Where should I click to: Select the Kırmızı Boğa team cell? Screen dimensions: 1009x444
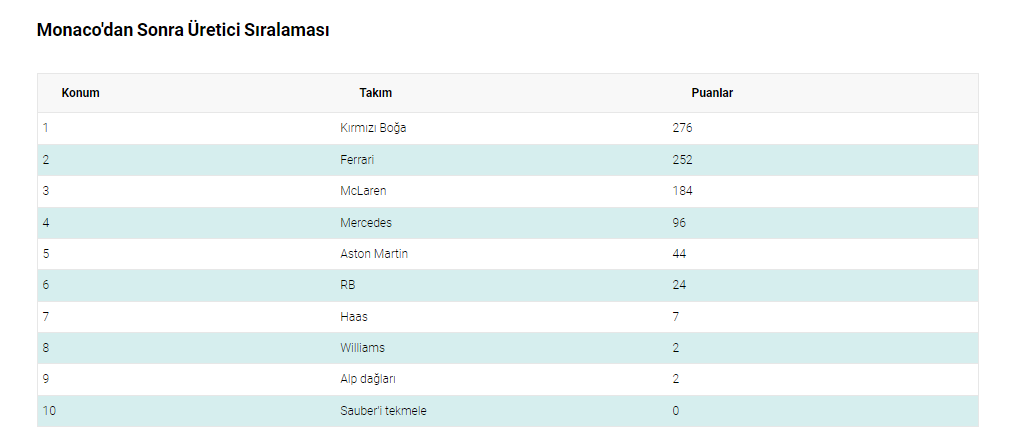[x=373, y=128]
